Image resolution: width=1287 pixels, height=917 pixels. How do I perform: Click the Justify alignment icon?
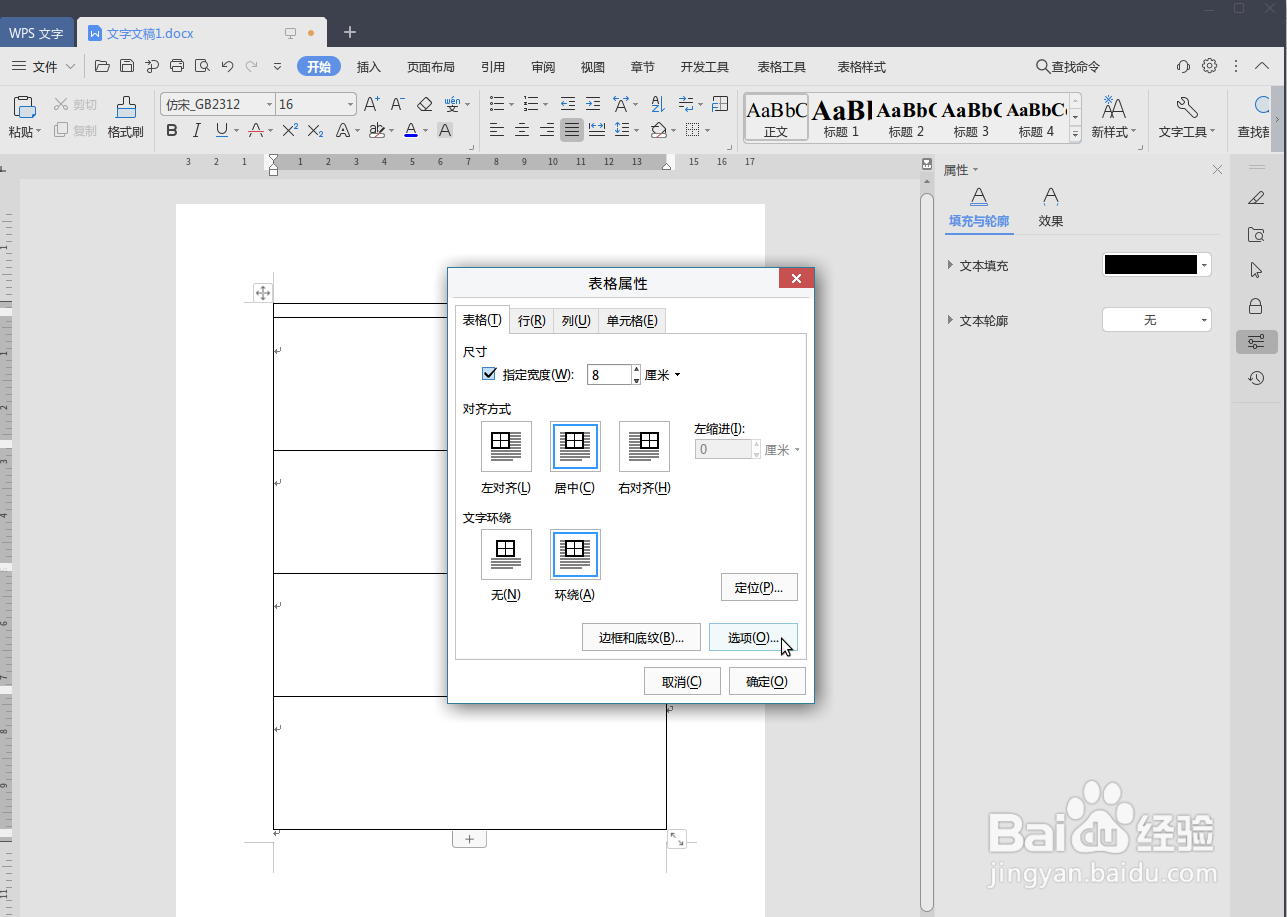[572, 130]
